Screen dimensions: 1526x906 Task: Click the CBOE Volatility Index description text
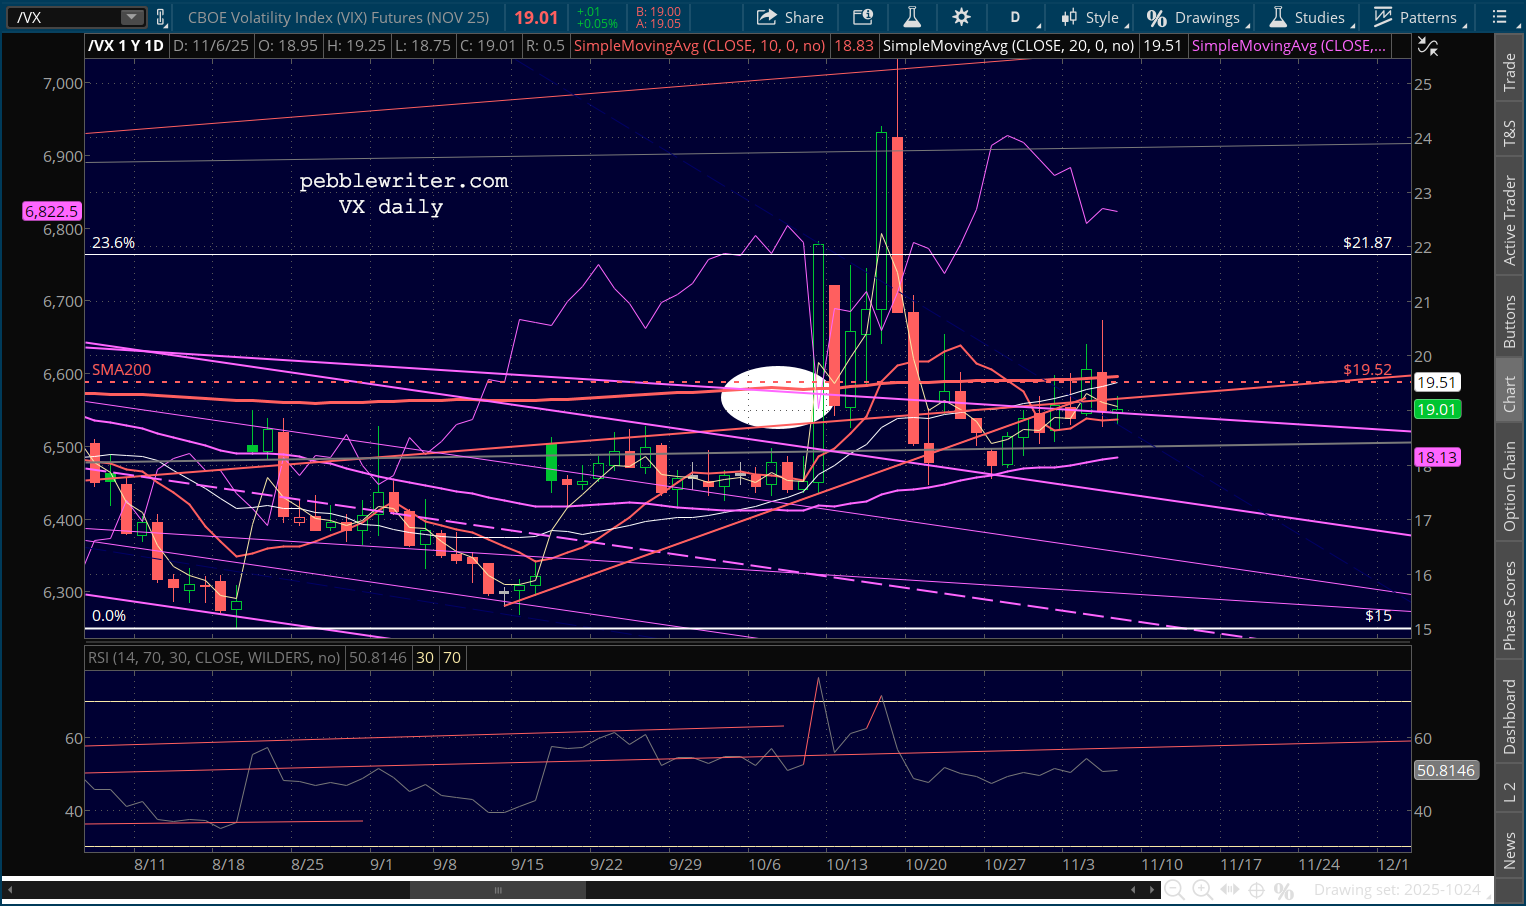point(339,17)
